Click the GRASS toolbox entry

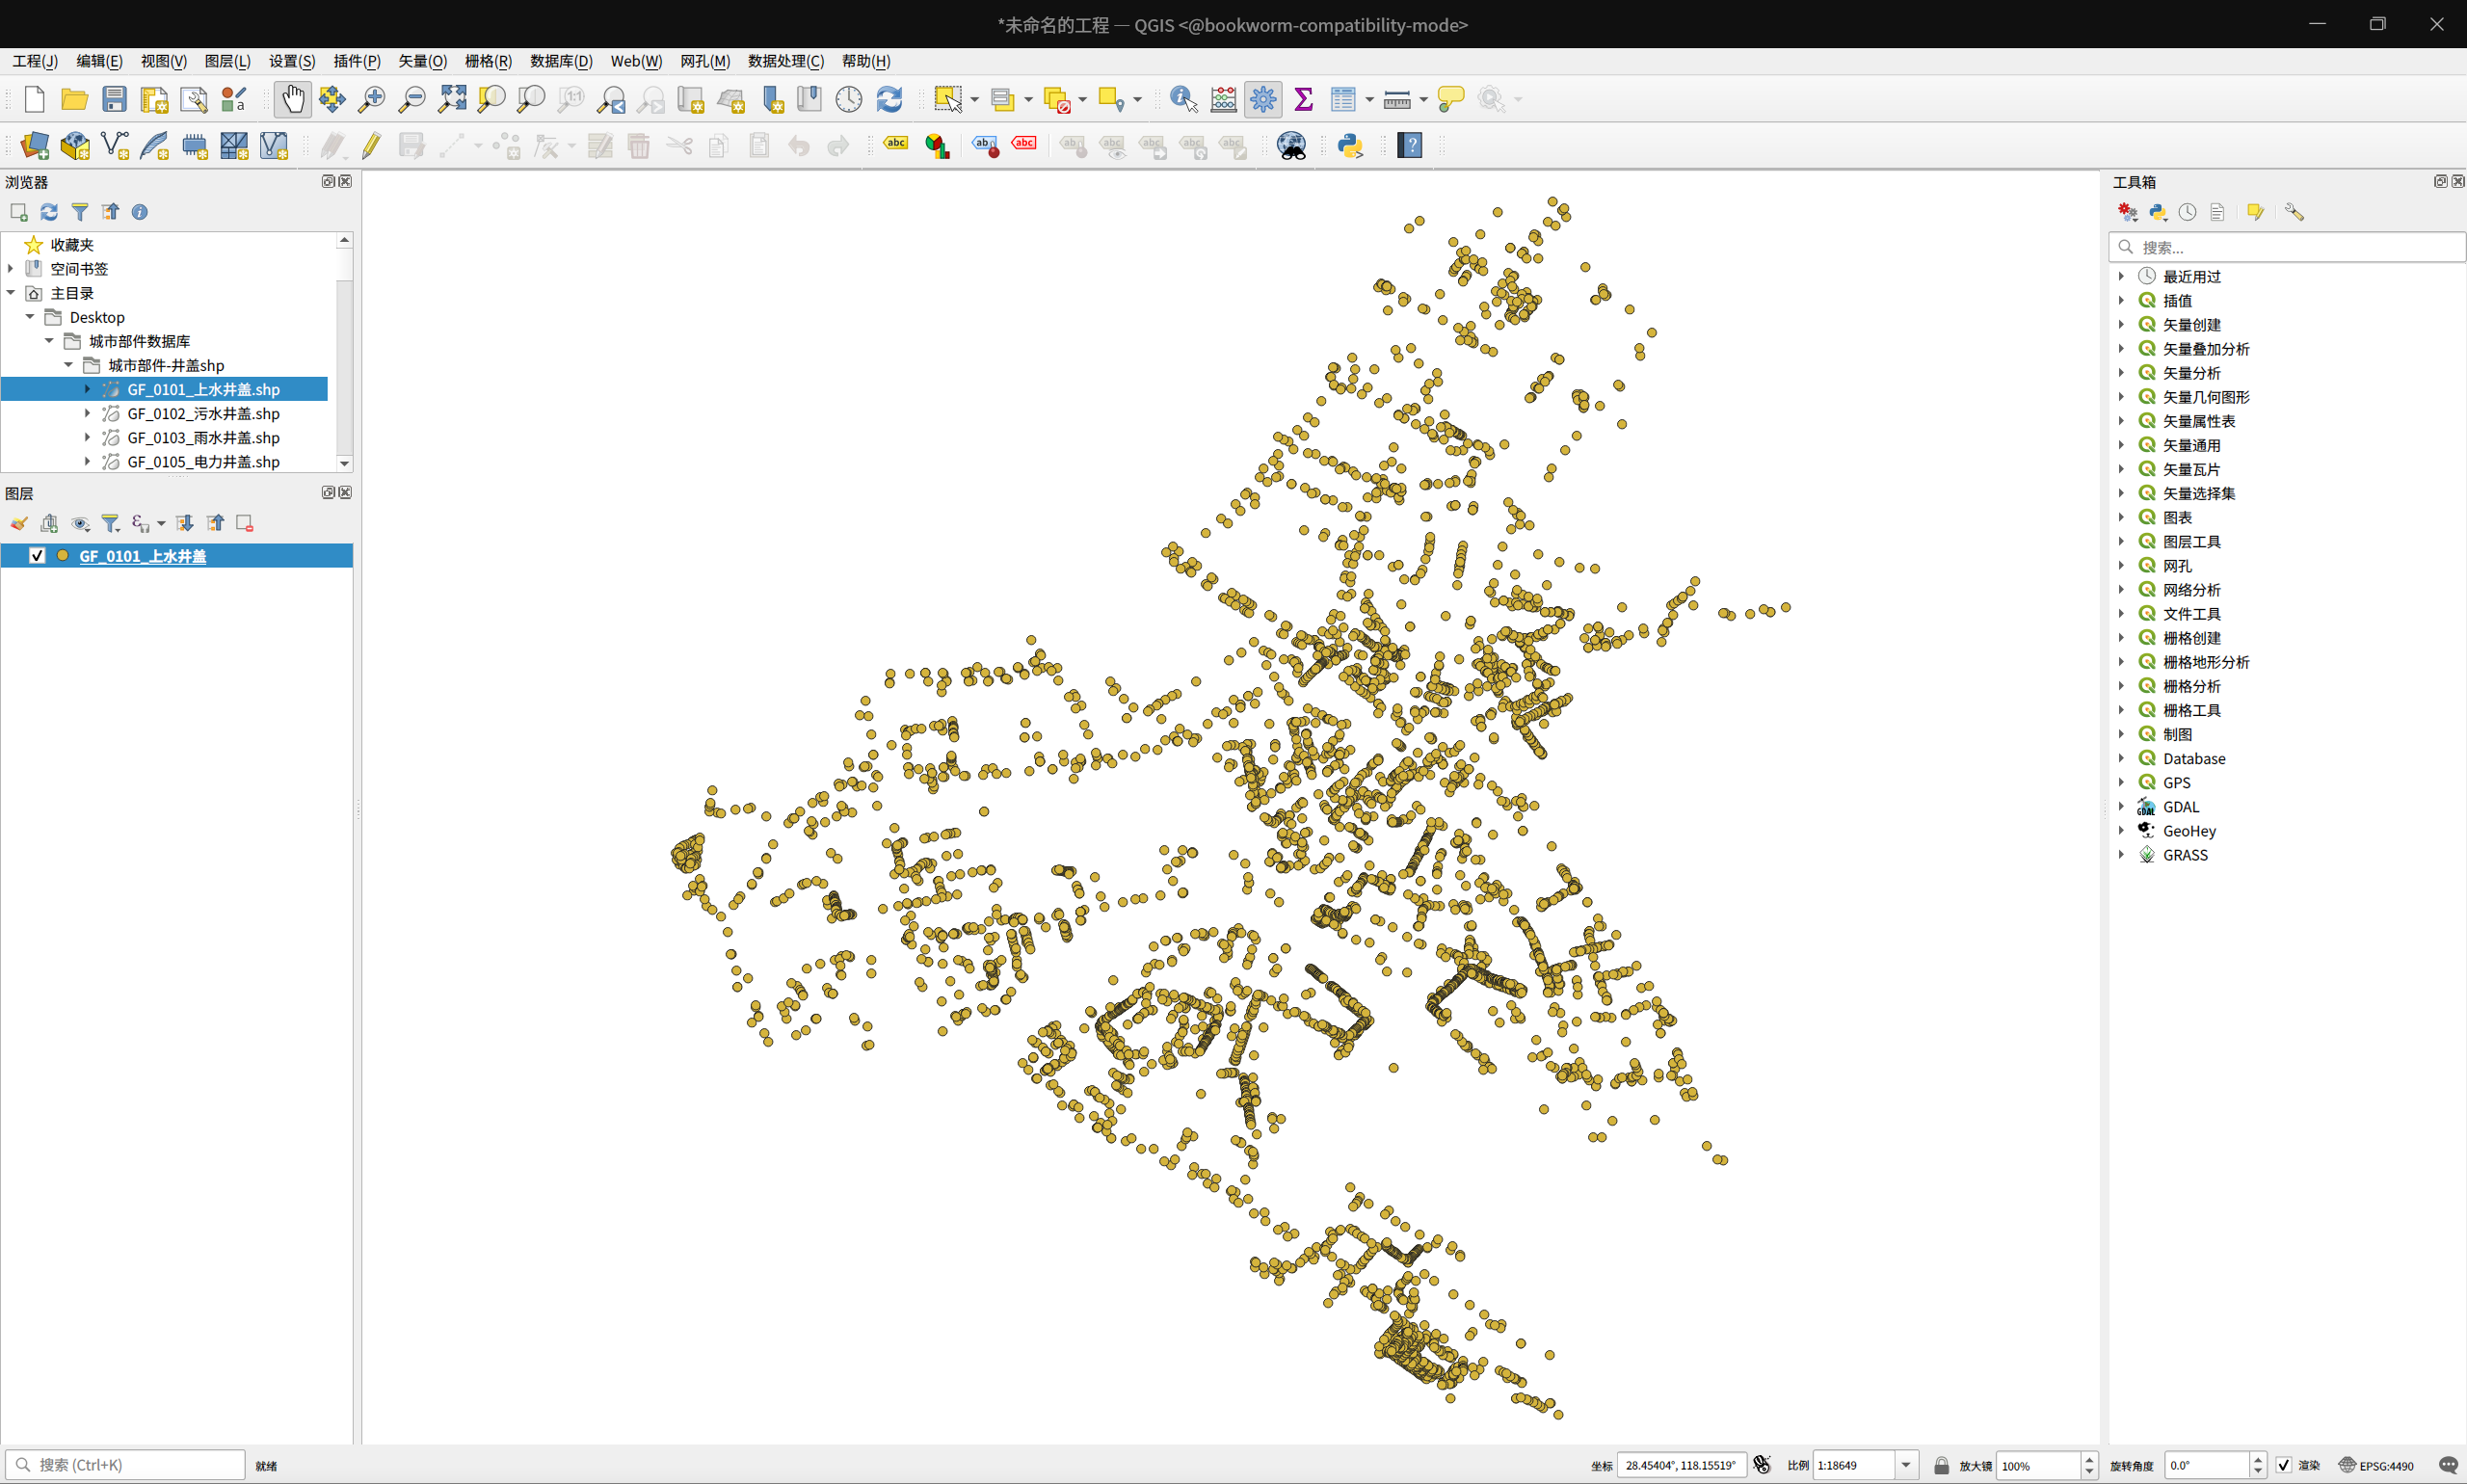[2185, 855]
